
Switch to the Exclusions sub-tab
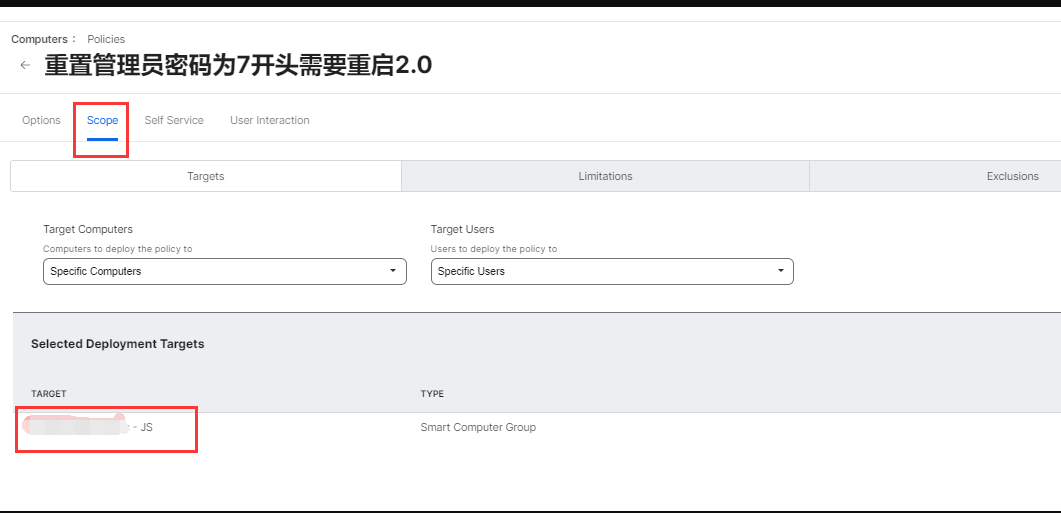(1012, 176)
